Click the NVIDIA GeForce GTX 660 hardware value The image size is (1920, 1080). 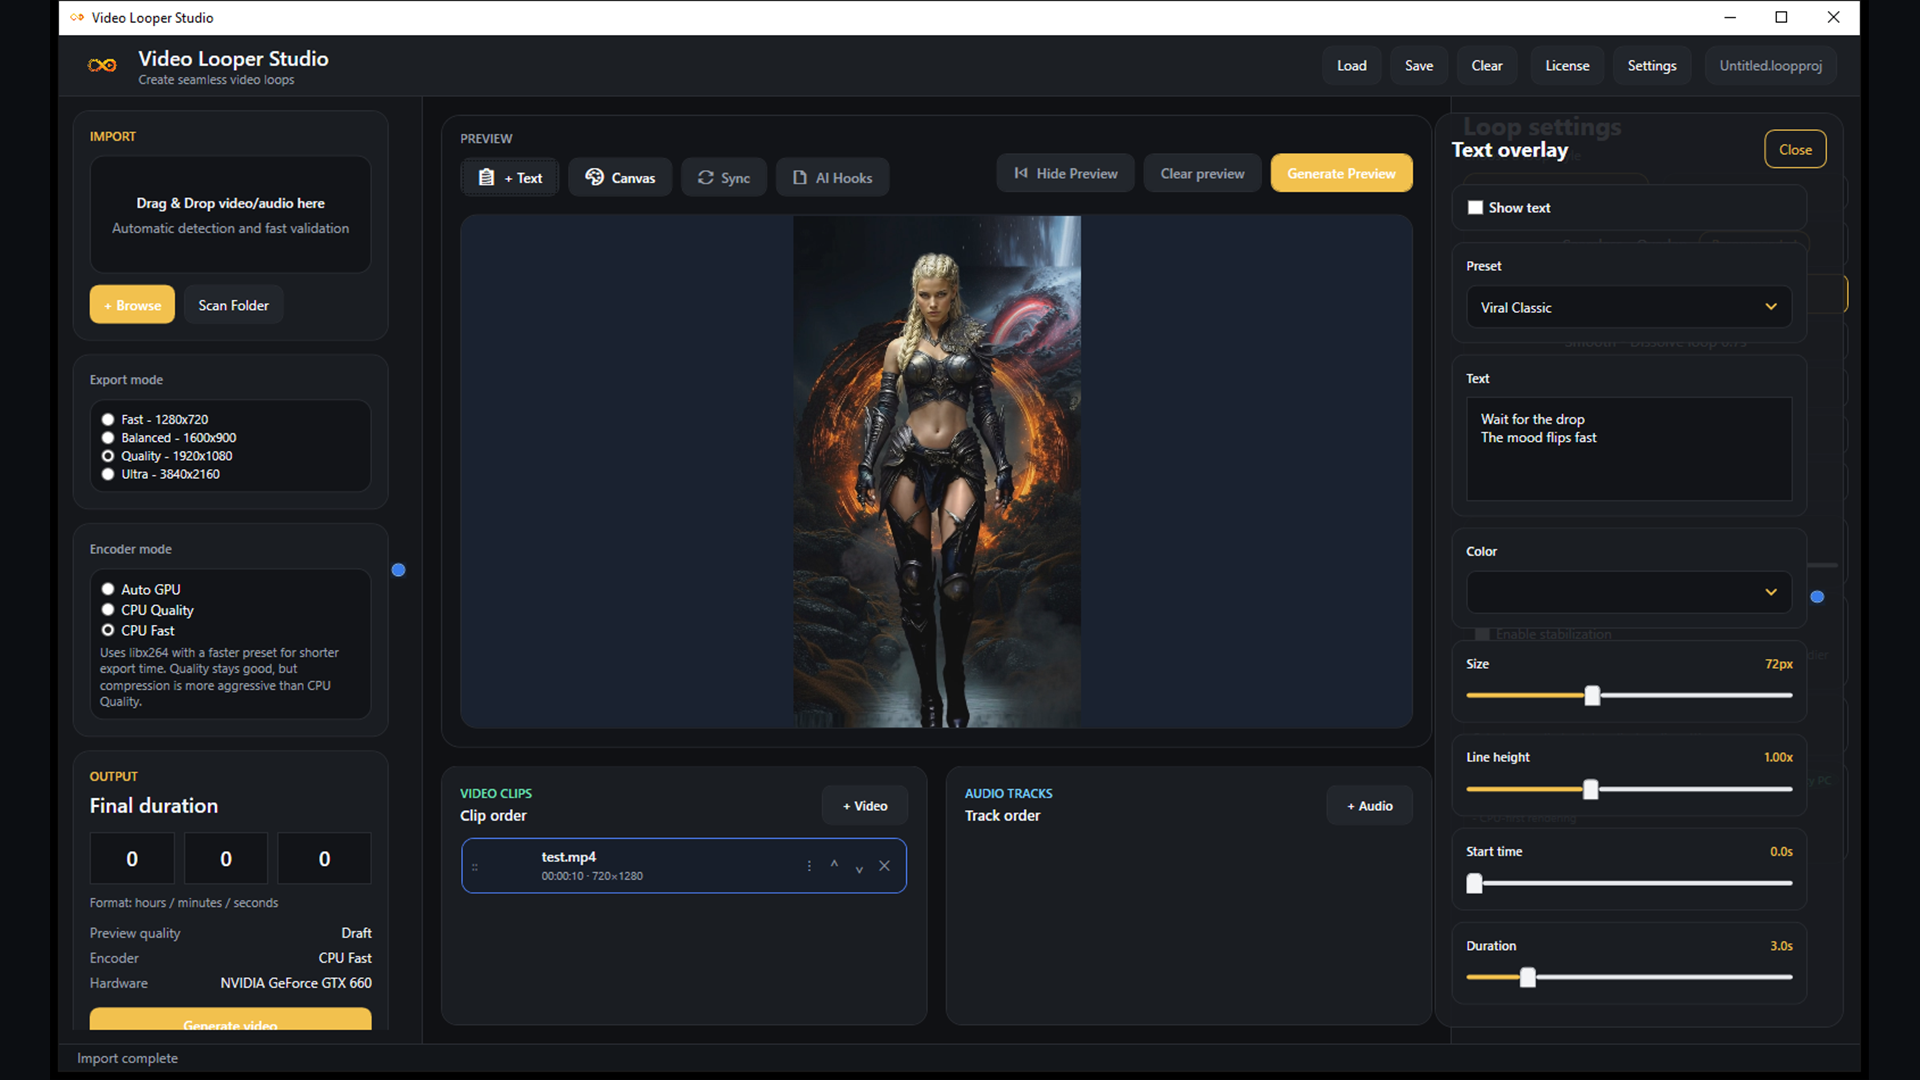(x=296, y=983)
